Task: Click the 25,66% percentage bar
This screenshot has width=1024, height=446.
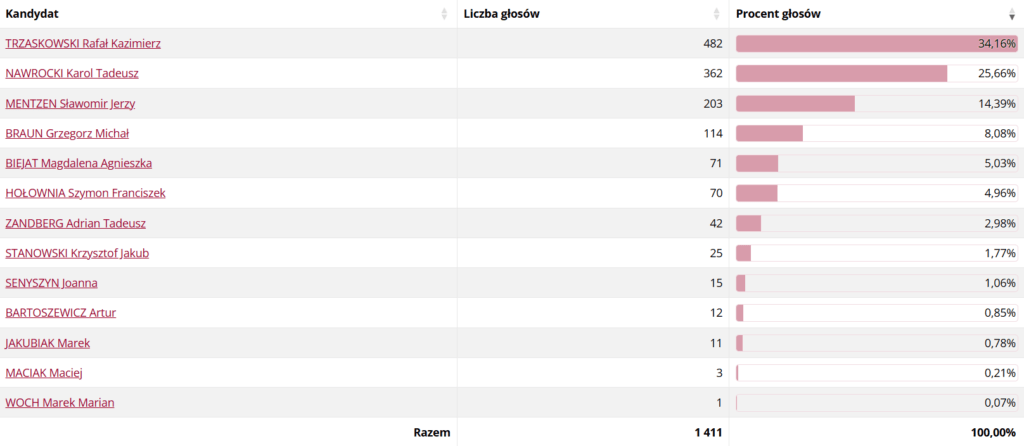Action: point(877,74)
